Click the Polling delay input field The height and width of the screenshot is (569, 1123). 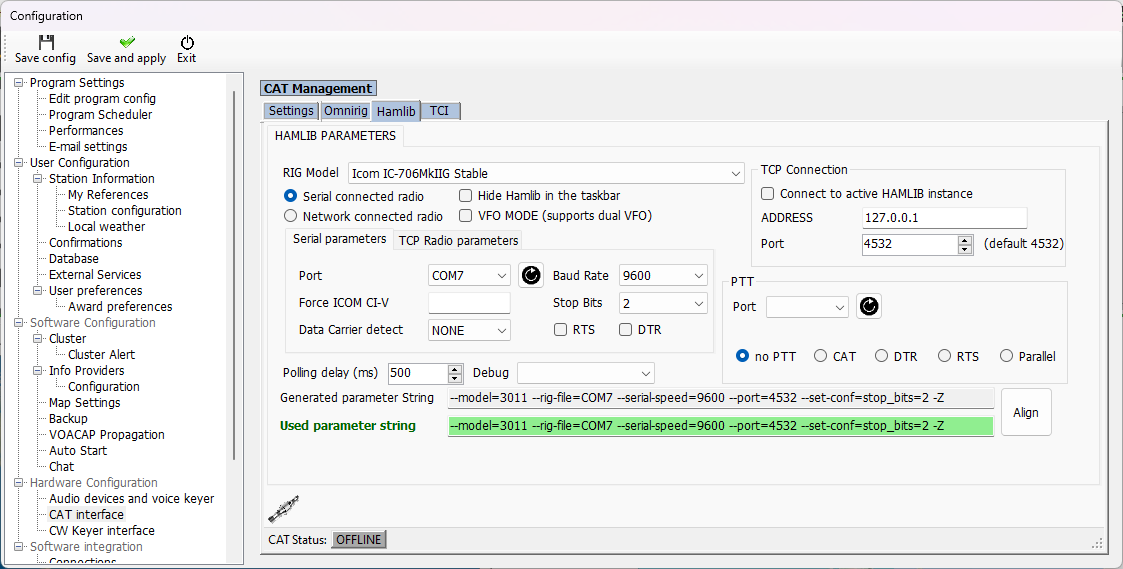tap(418, 373)
